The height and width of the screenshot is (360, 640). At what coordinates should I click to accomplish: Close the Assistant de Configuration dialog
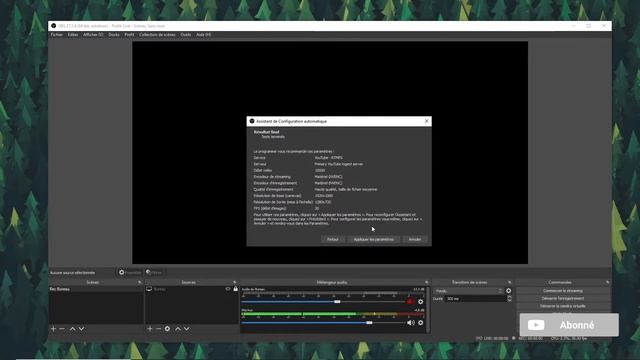click(427, 121)
